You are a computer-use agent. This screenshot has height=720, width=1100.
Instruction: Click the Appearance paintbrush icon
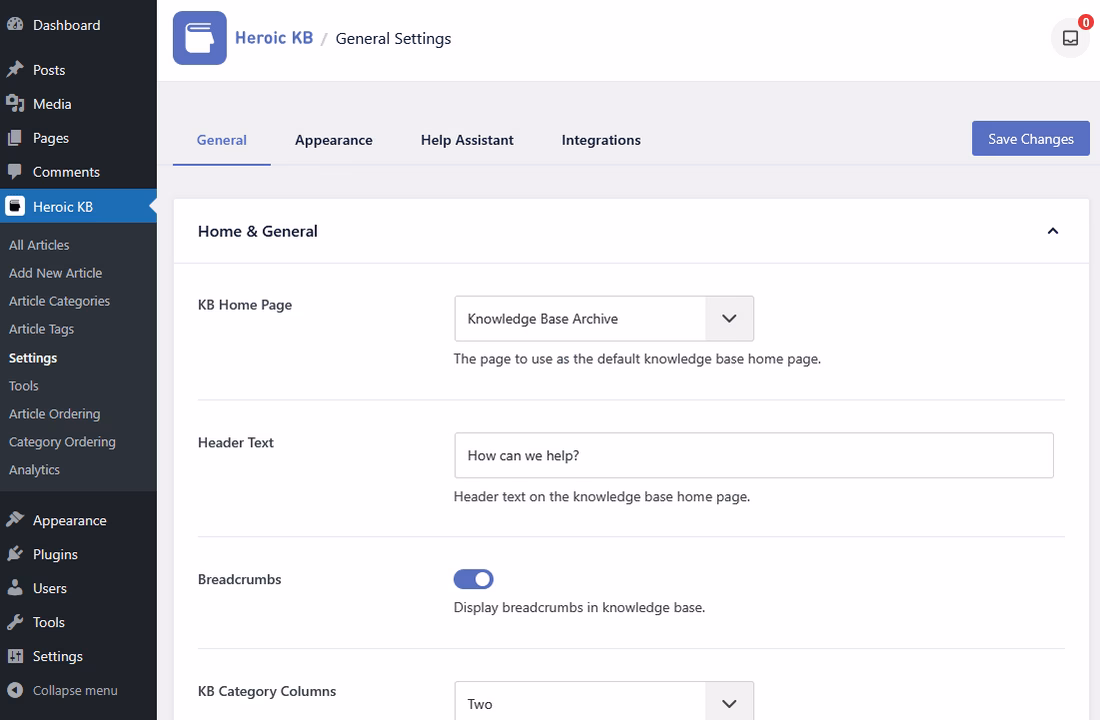[15, 520]
